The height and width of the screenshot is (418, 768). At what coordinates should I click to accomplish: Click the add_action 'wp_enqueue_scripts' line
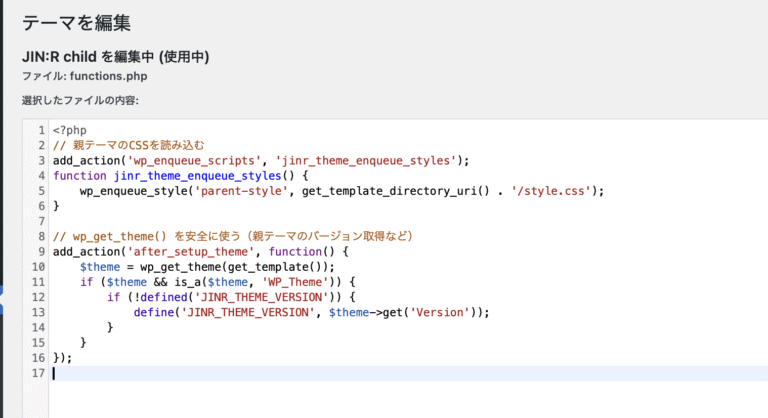(x=261, y=161)
